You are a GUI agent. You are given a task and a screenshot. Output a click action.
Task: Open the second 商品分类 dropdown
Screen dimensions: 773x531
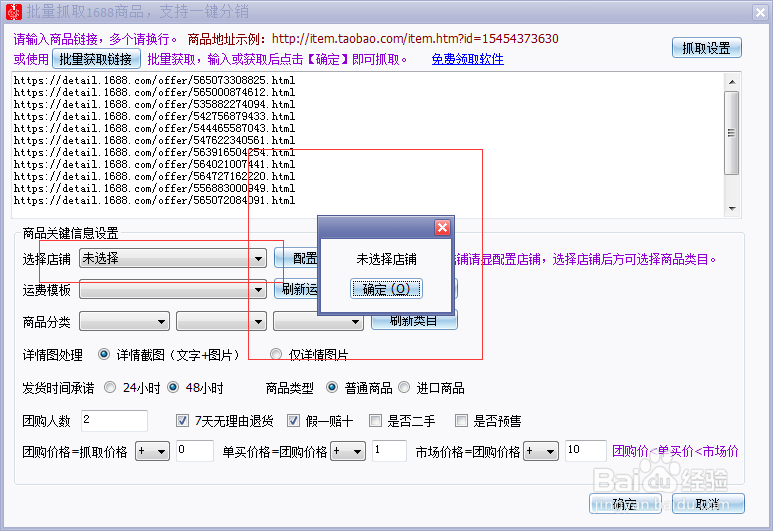coord(221,321)
